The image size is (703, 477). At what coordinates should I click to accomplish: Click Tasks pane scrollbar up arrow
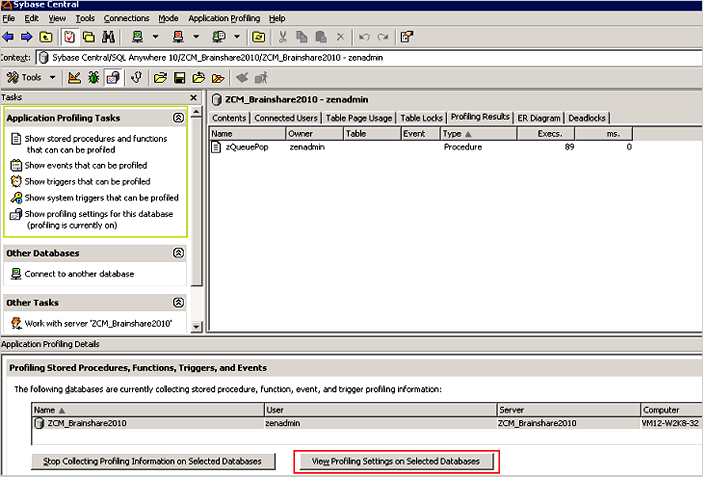point(196,111)
